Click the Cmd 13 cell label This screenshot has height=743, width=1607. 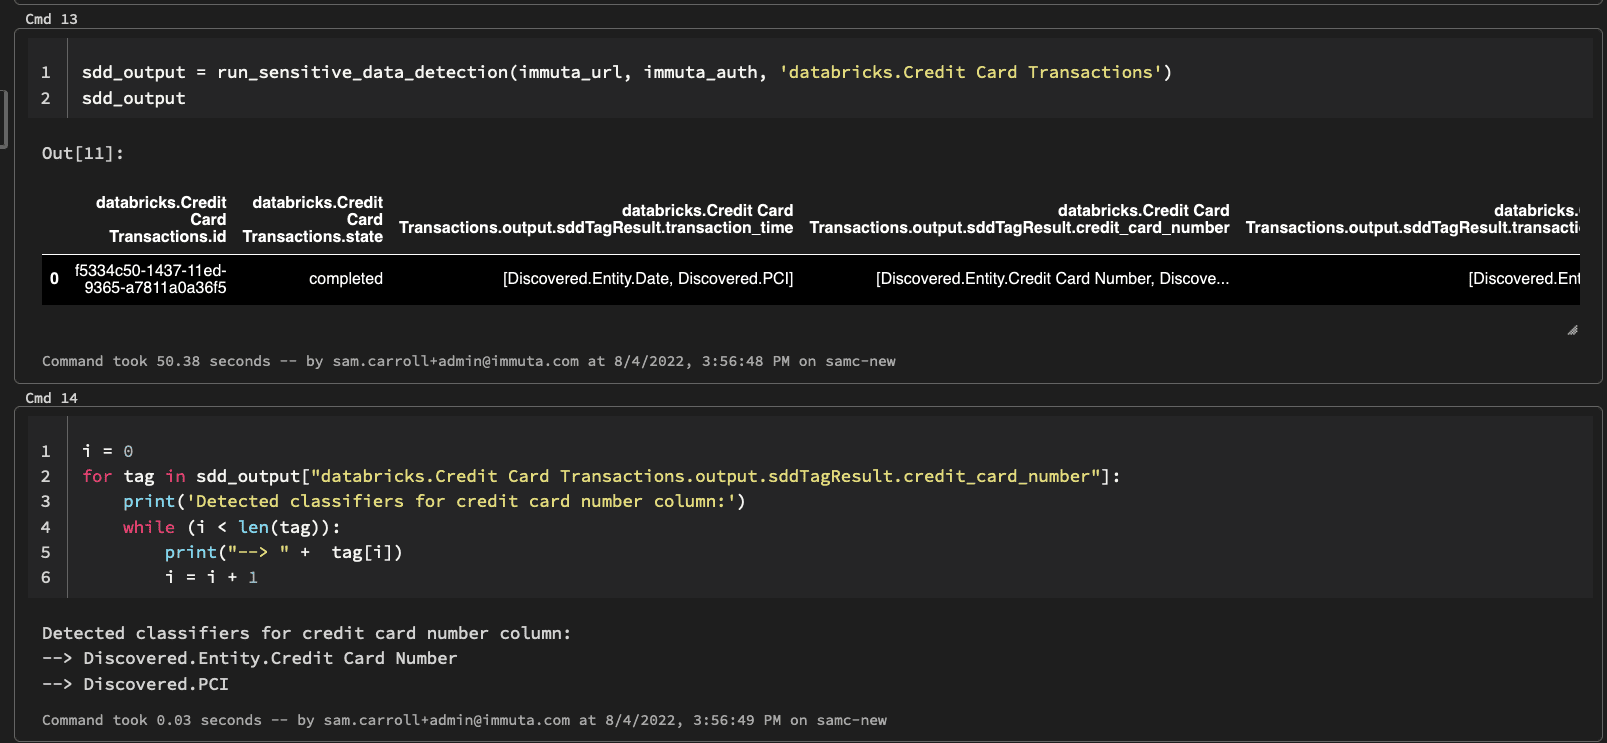(x=51, y=19)
